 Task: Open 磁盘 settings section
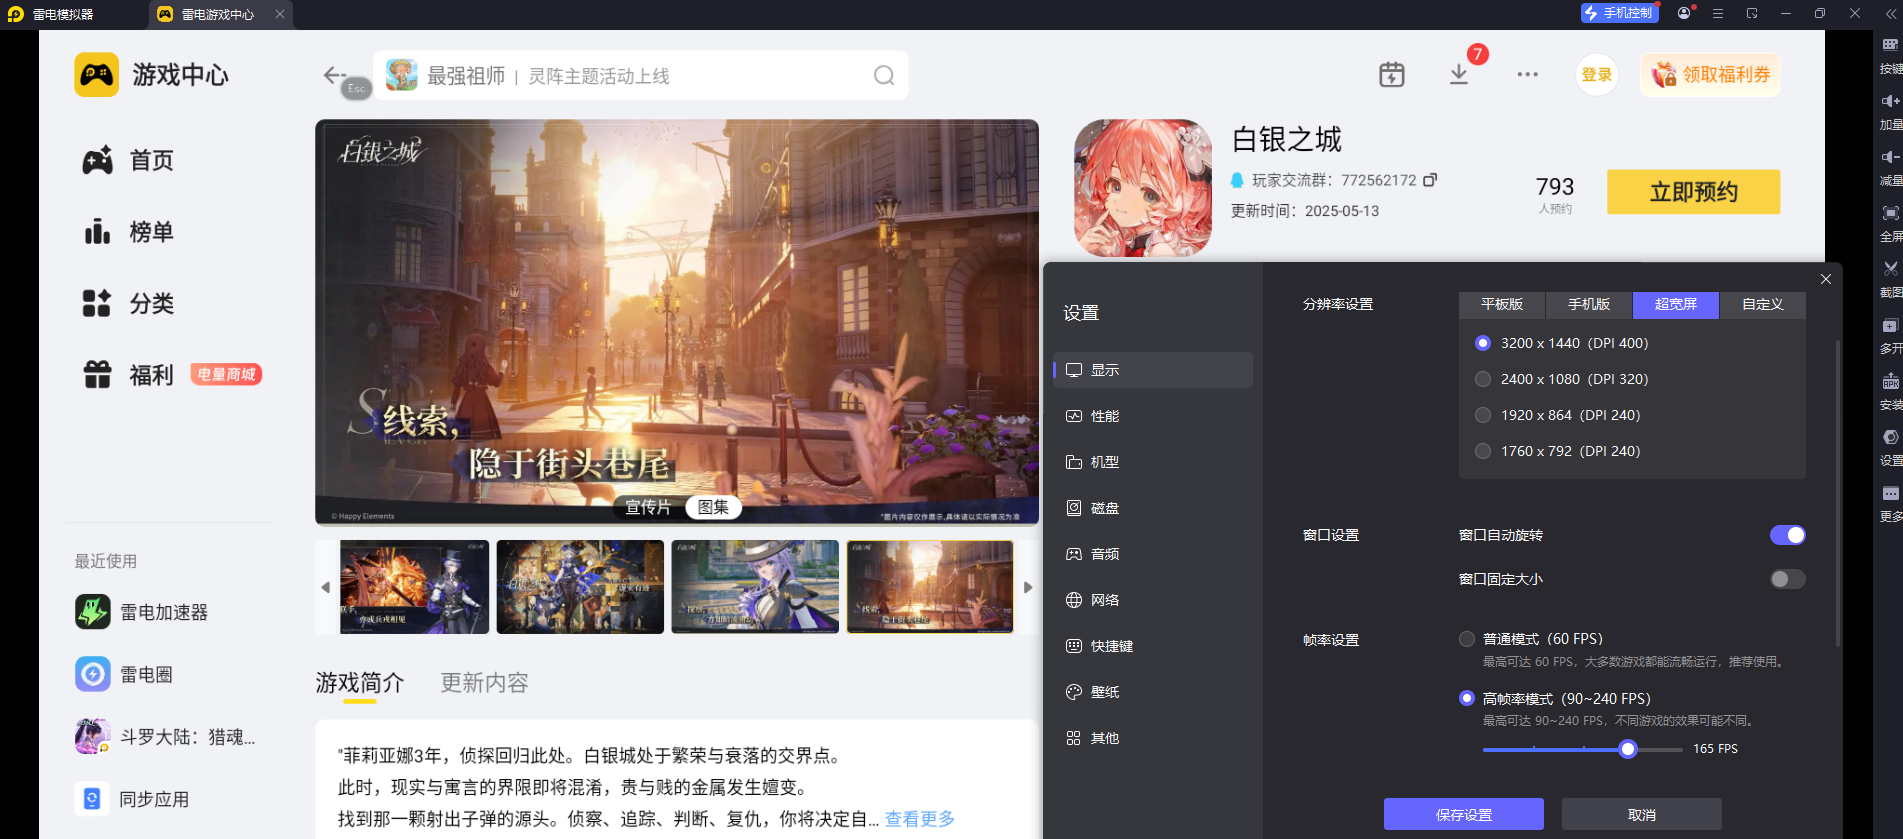[1153, 508]
